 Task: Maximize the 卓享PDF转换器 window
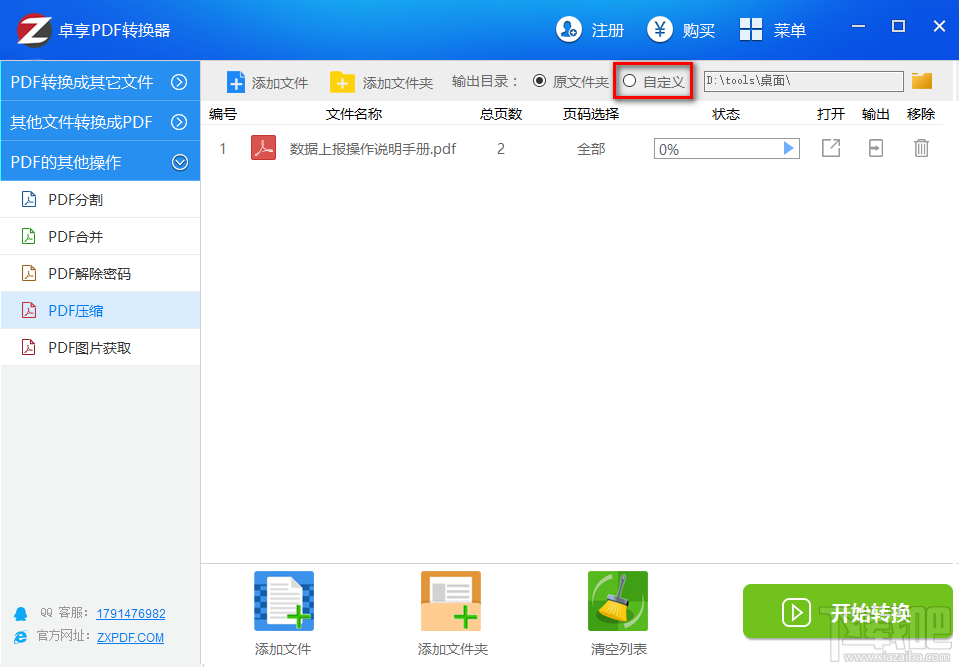[898, 26]
